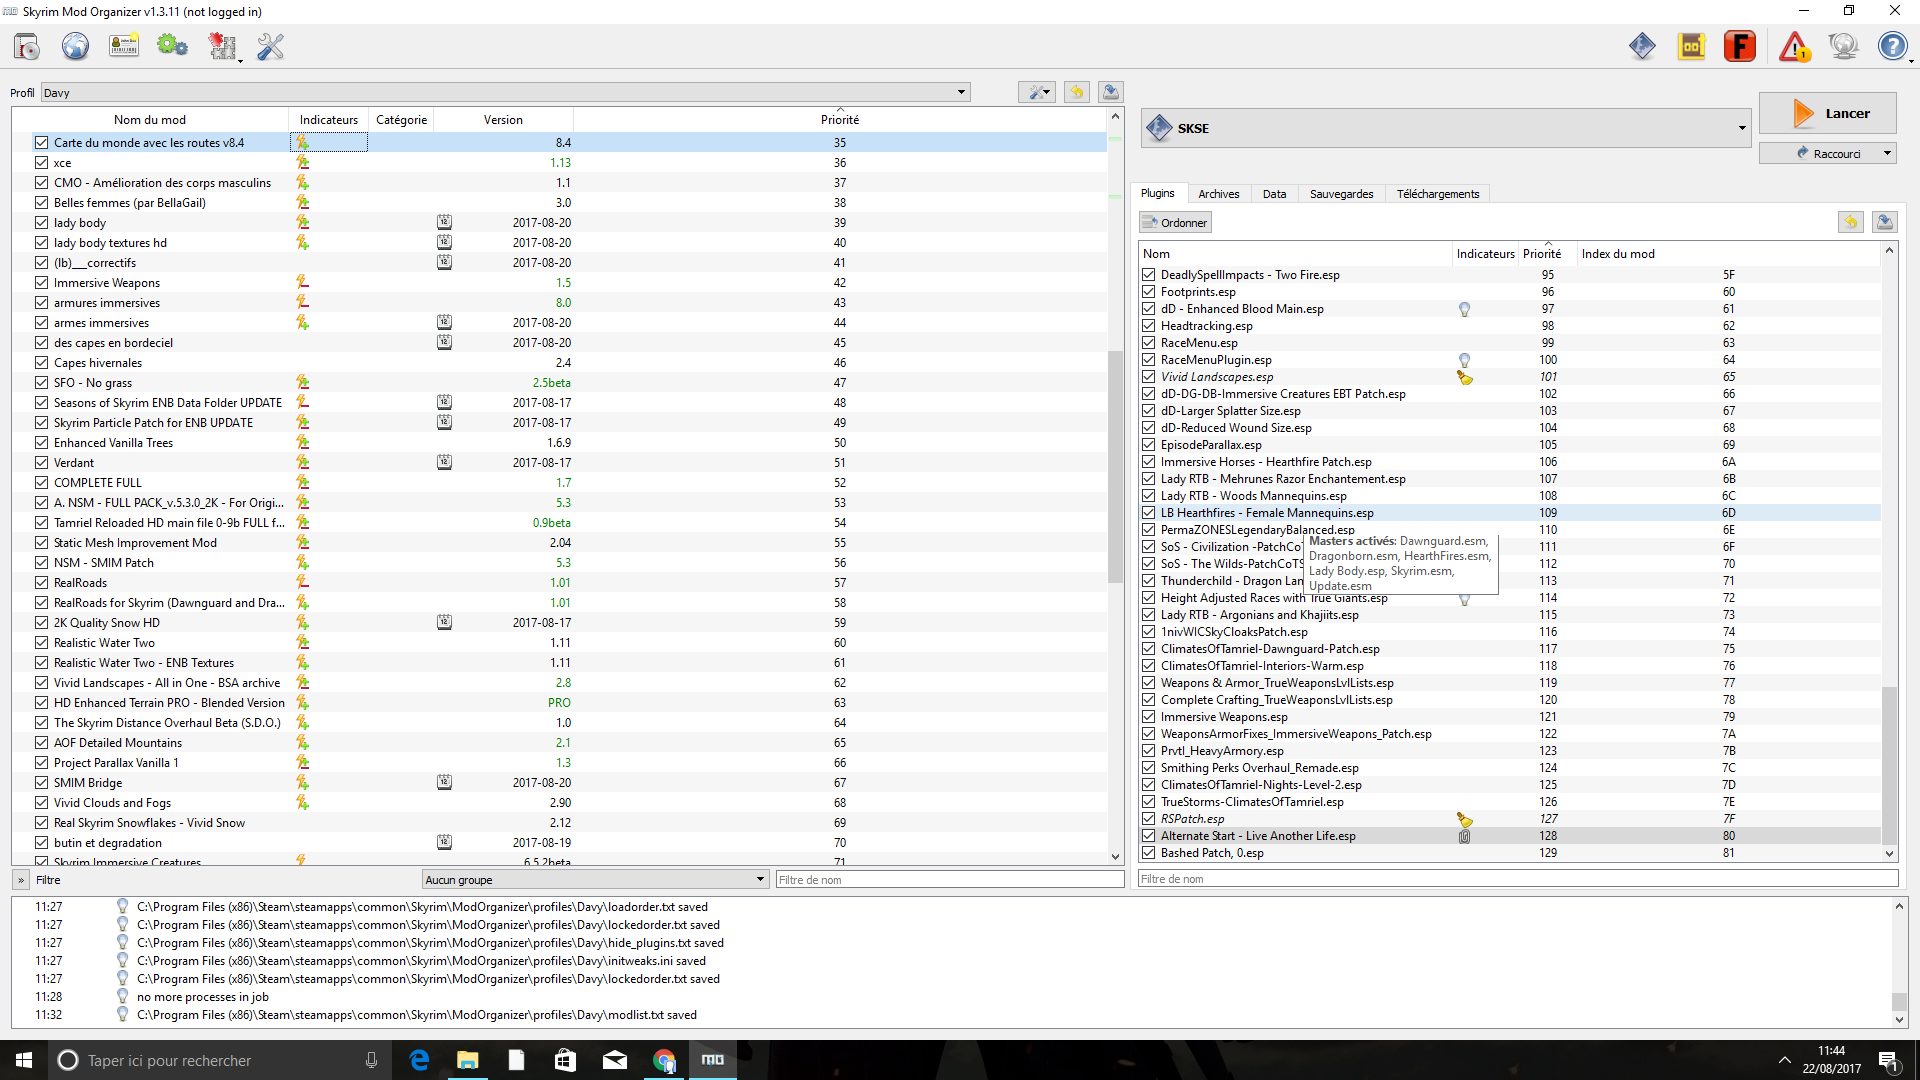
Task: Select the Plugins tab
Action: pyautogui.click(x=1158, y=193)
